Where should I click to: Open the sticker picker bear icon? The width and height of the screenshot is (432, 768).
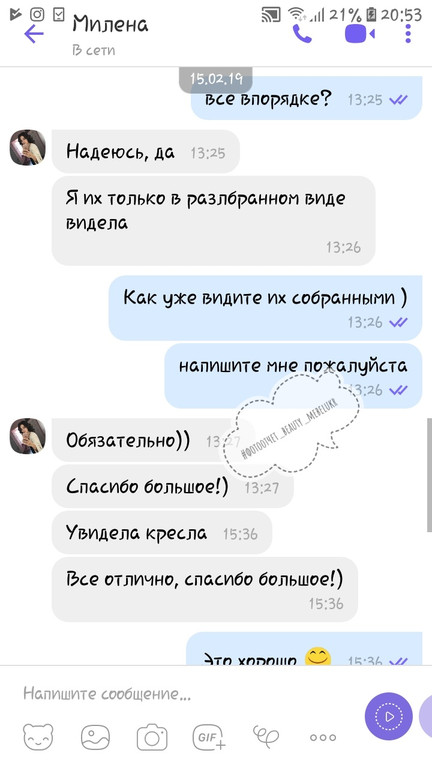pyautogui.click(x=38, y=737)
